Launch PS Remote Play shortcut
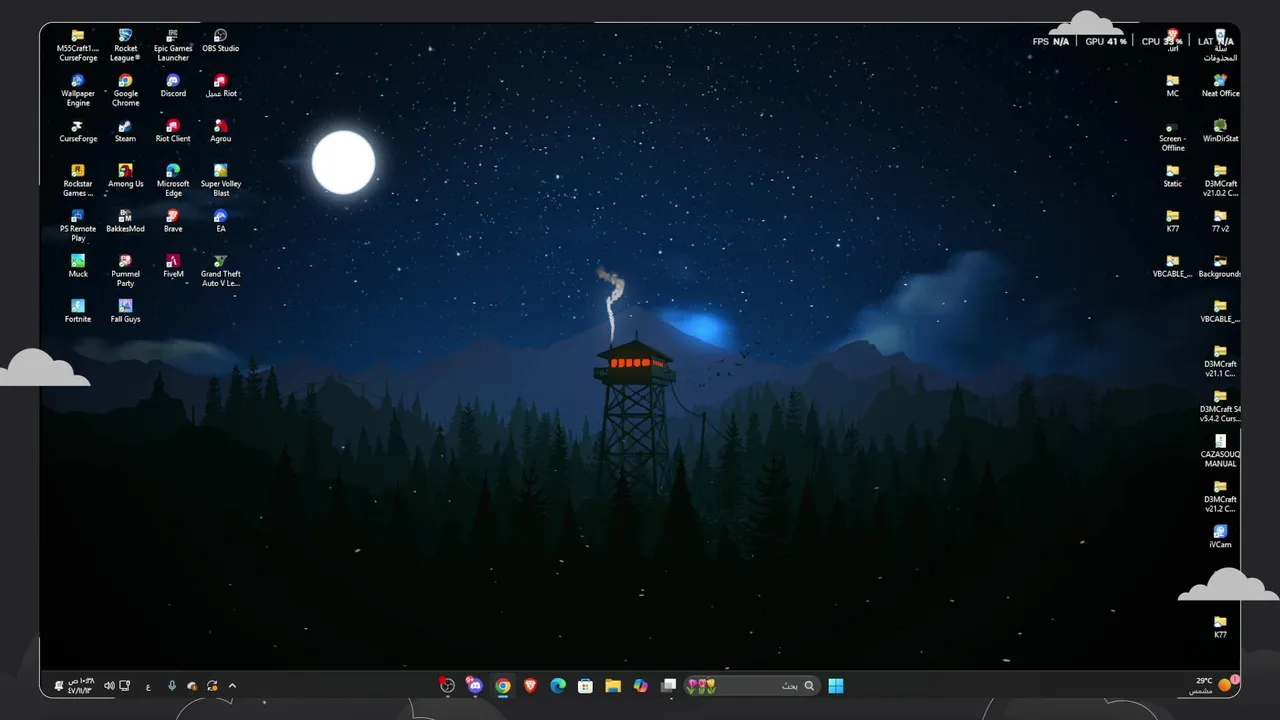Viewport: 1280px width, 720px height. coord(78,226)
